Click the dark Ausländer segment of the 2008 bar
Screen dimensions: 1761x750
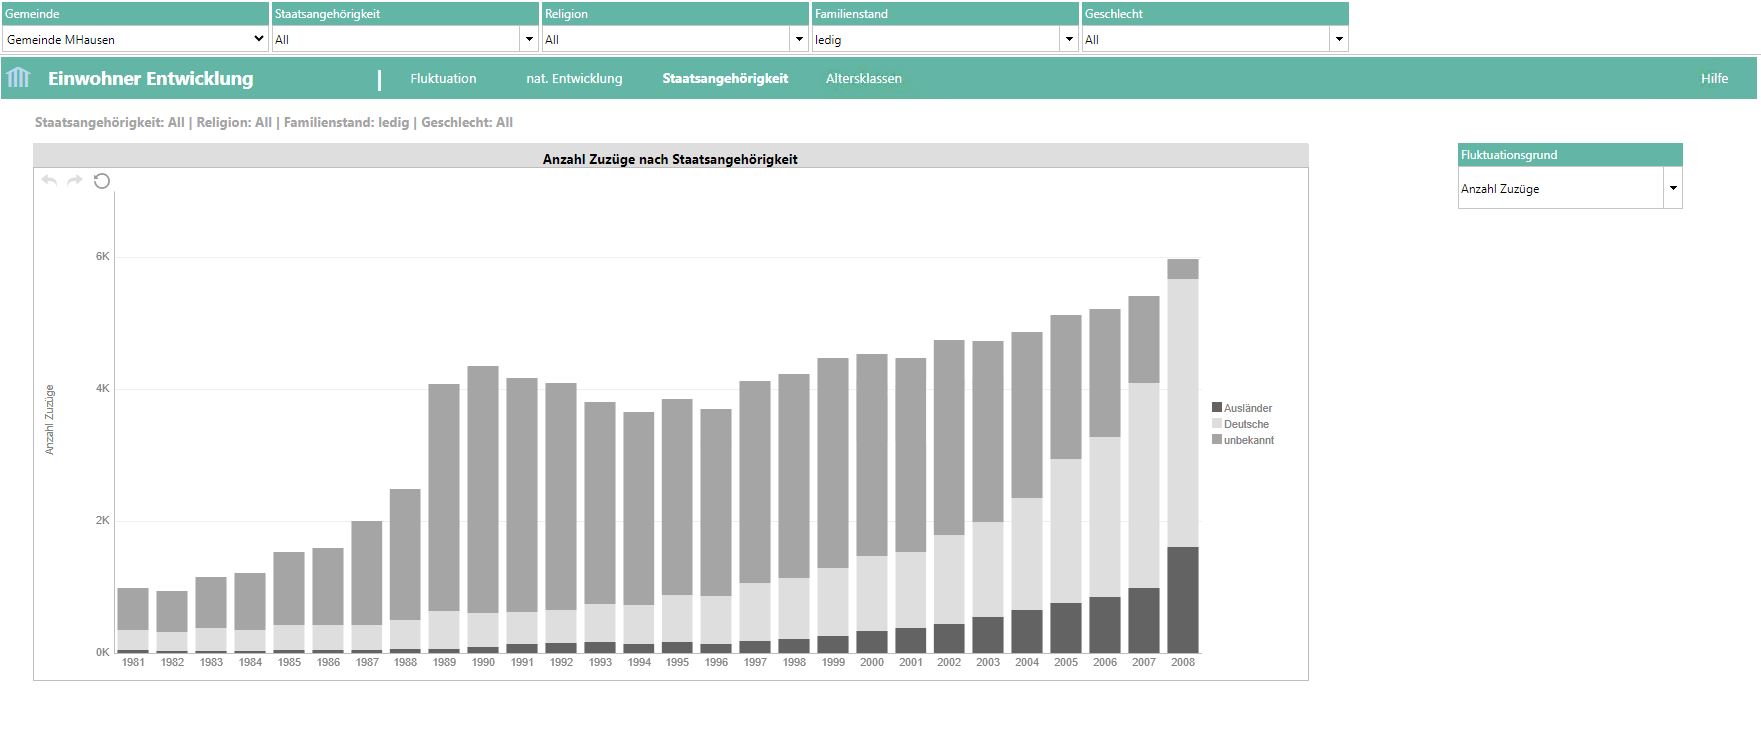[1183, 600]
